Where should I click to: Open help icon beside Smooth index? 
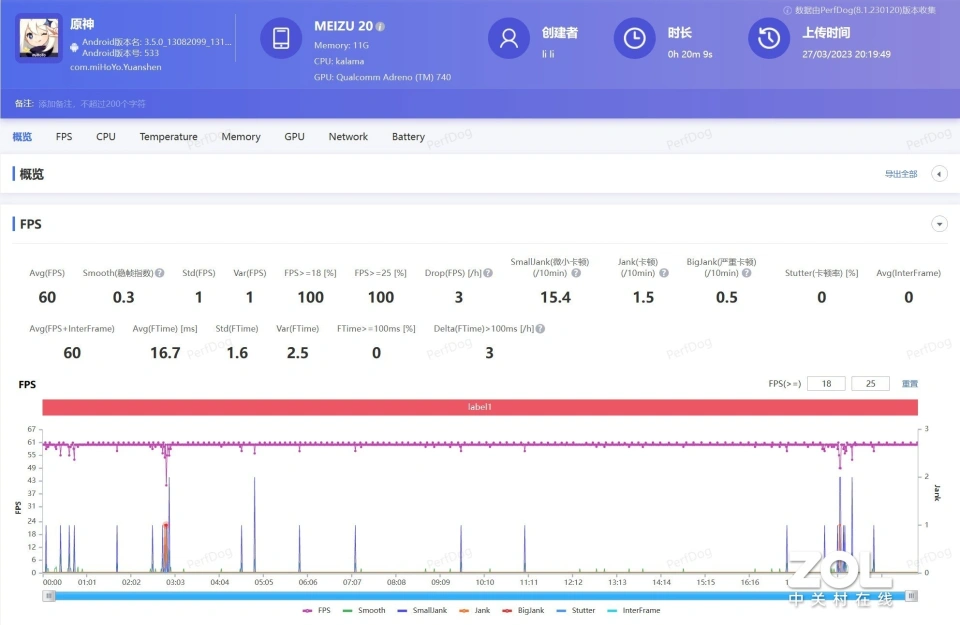point(159,273)
